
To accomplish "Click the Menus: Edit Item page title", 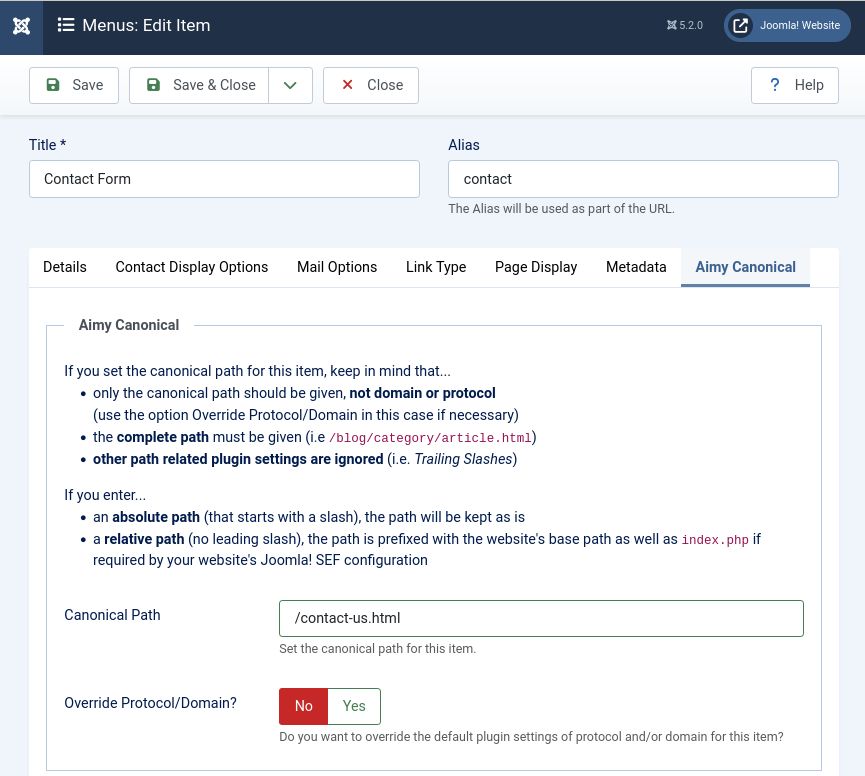I will pos(146,25).
